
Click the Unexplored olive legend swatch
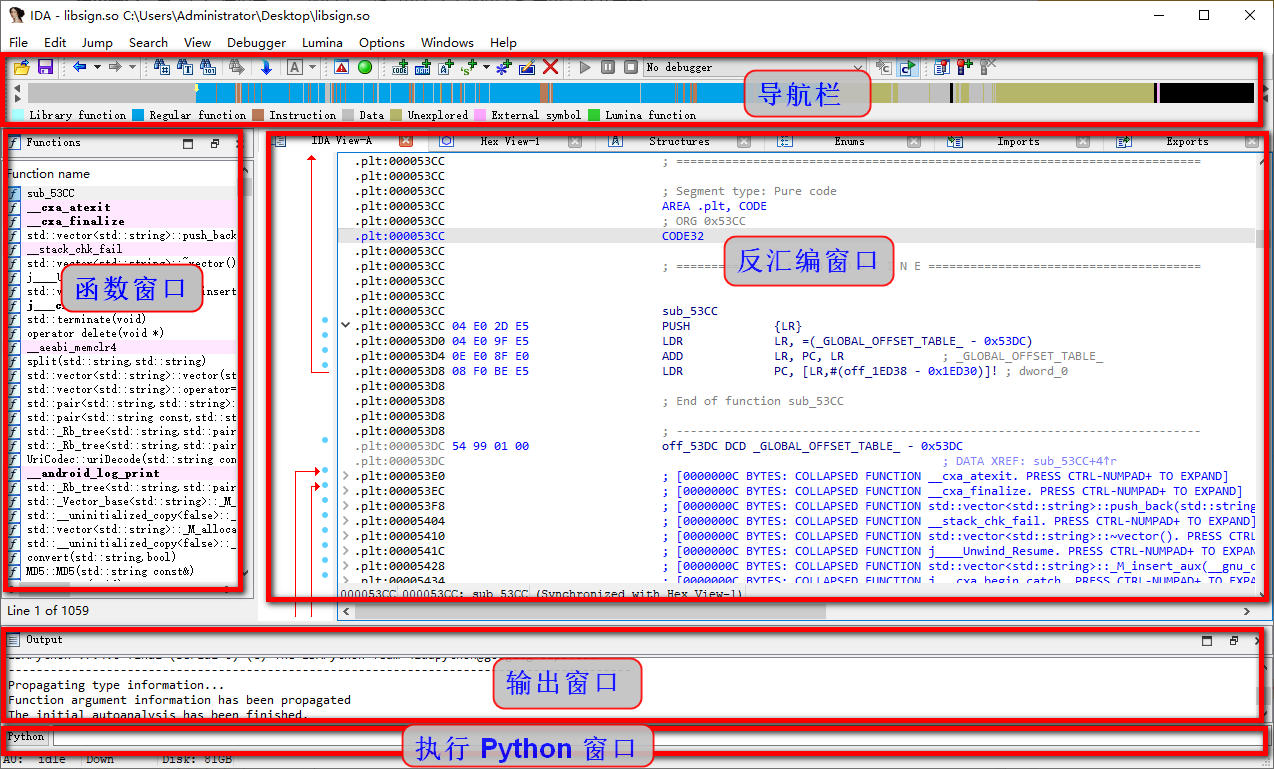point(396,115)
